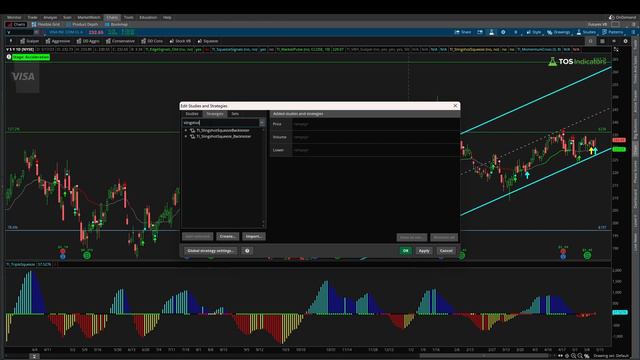Click the Stage Acceleration green label
Viewport: 640px width, 360px height.
click(31, 57)
